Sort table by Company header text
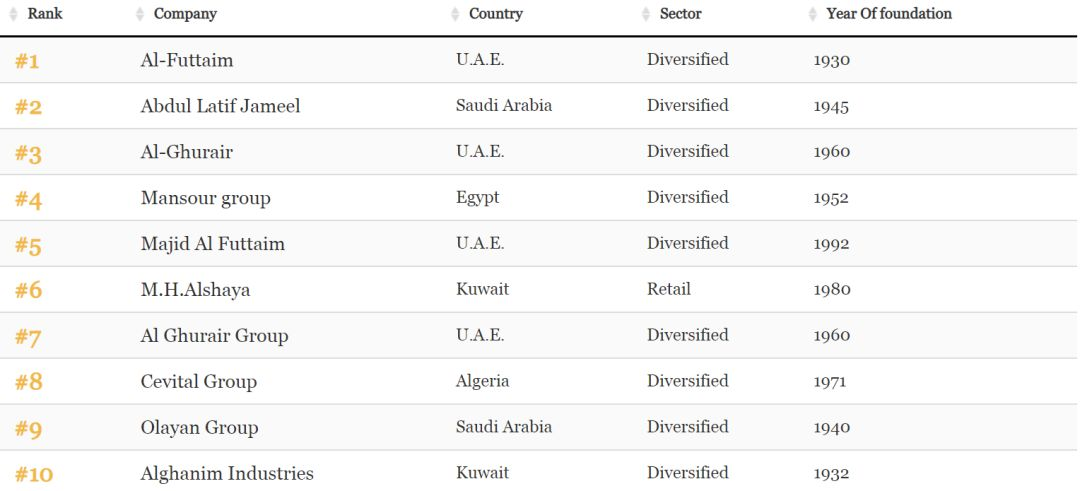The image size is (1080, 491). 185,14
